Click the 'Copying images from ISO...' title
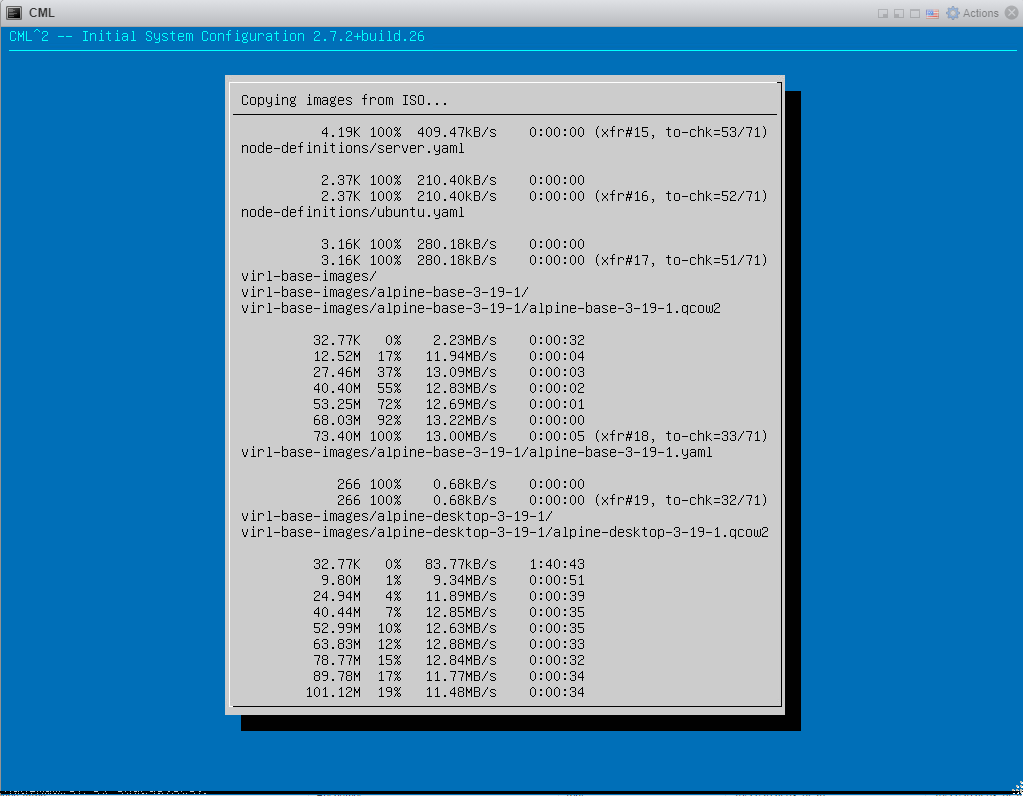Screen dimensions: 1023x796 344,100
